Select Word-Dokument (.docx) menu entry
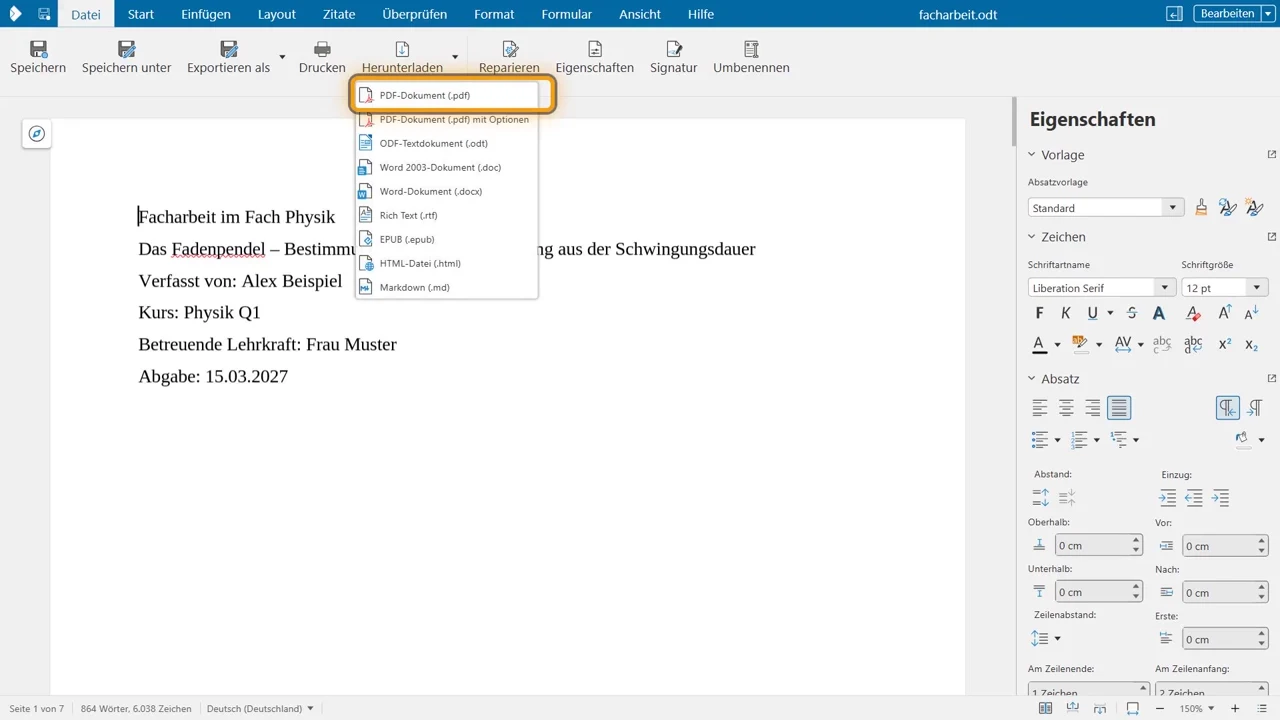The height and width of the screenshot is (720, 1280). click(x=447, y=191)
